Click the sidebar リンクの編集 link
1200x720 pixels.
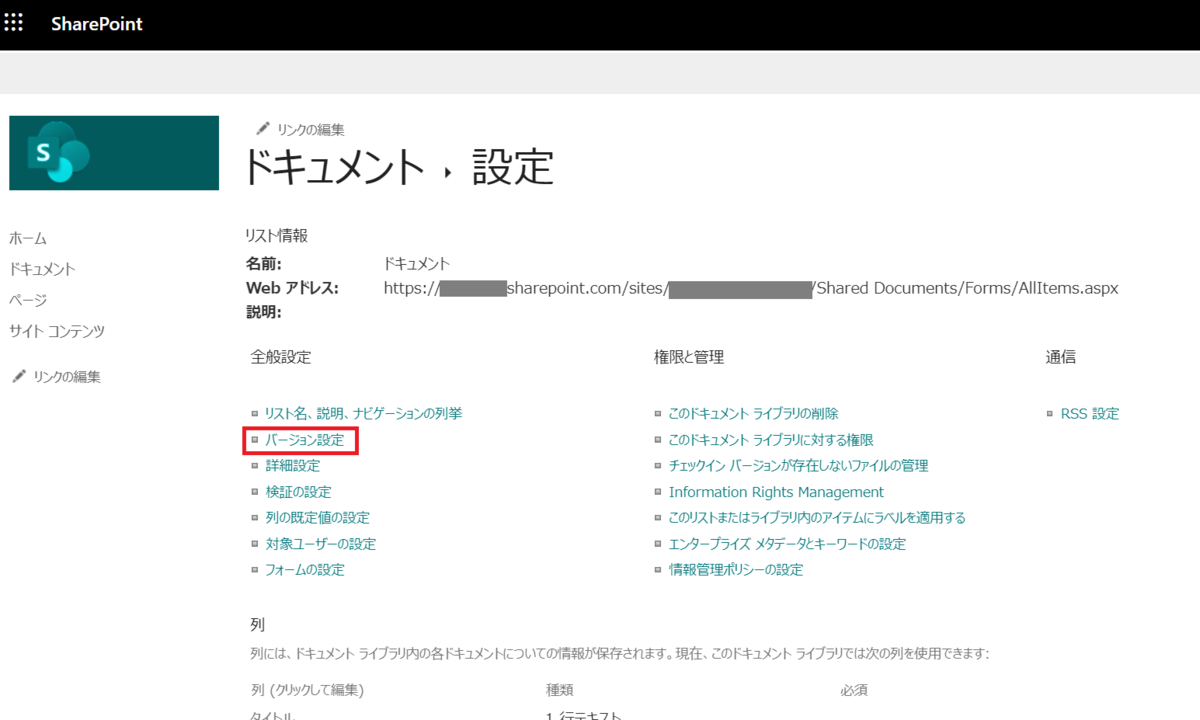[x=67, y=377]
